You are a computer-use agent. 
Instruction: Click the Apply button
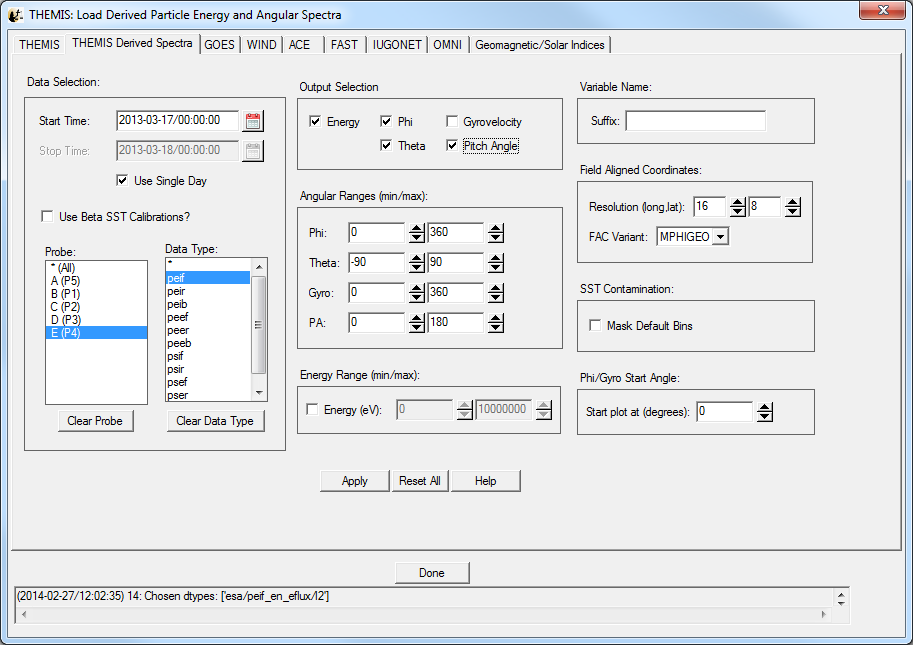click(x=355, y=481)
